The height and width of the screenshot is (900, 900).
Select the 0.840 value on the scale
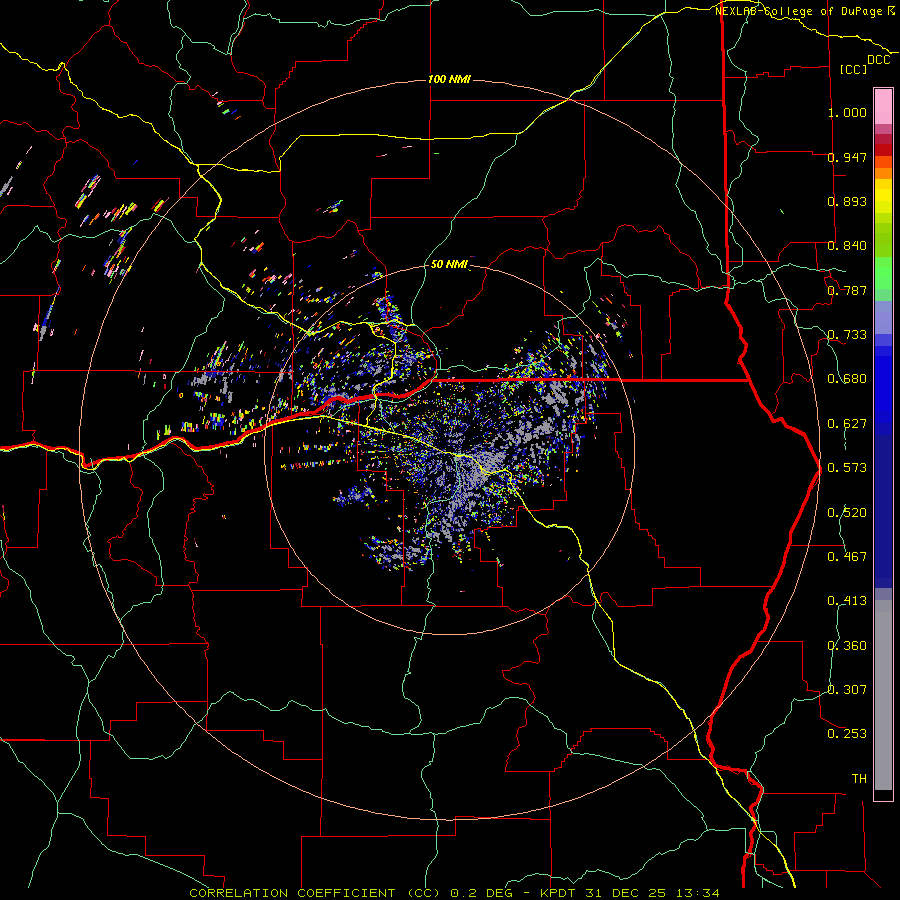[x=847, y=246]
